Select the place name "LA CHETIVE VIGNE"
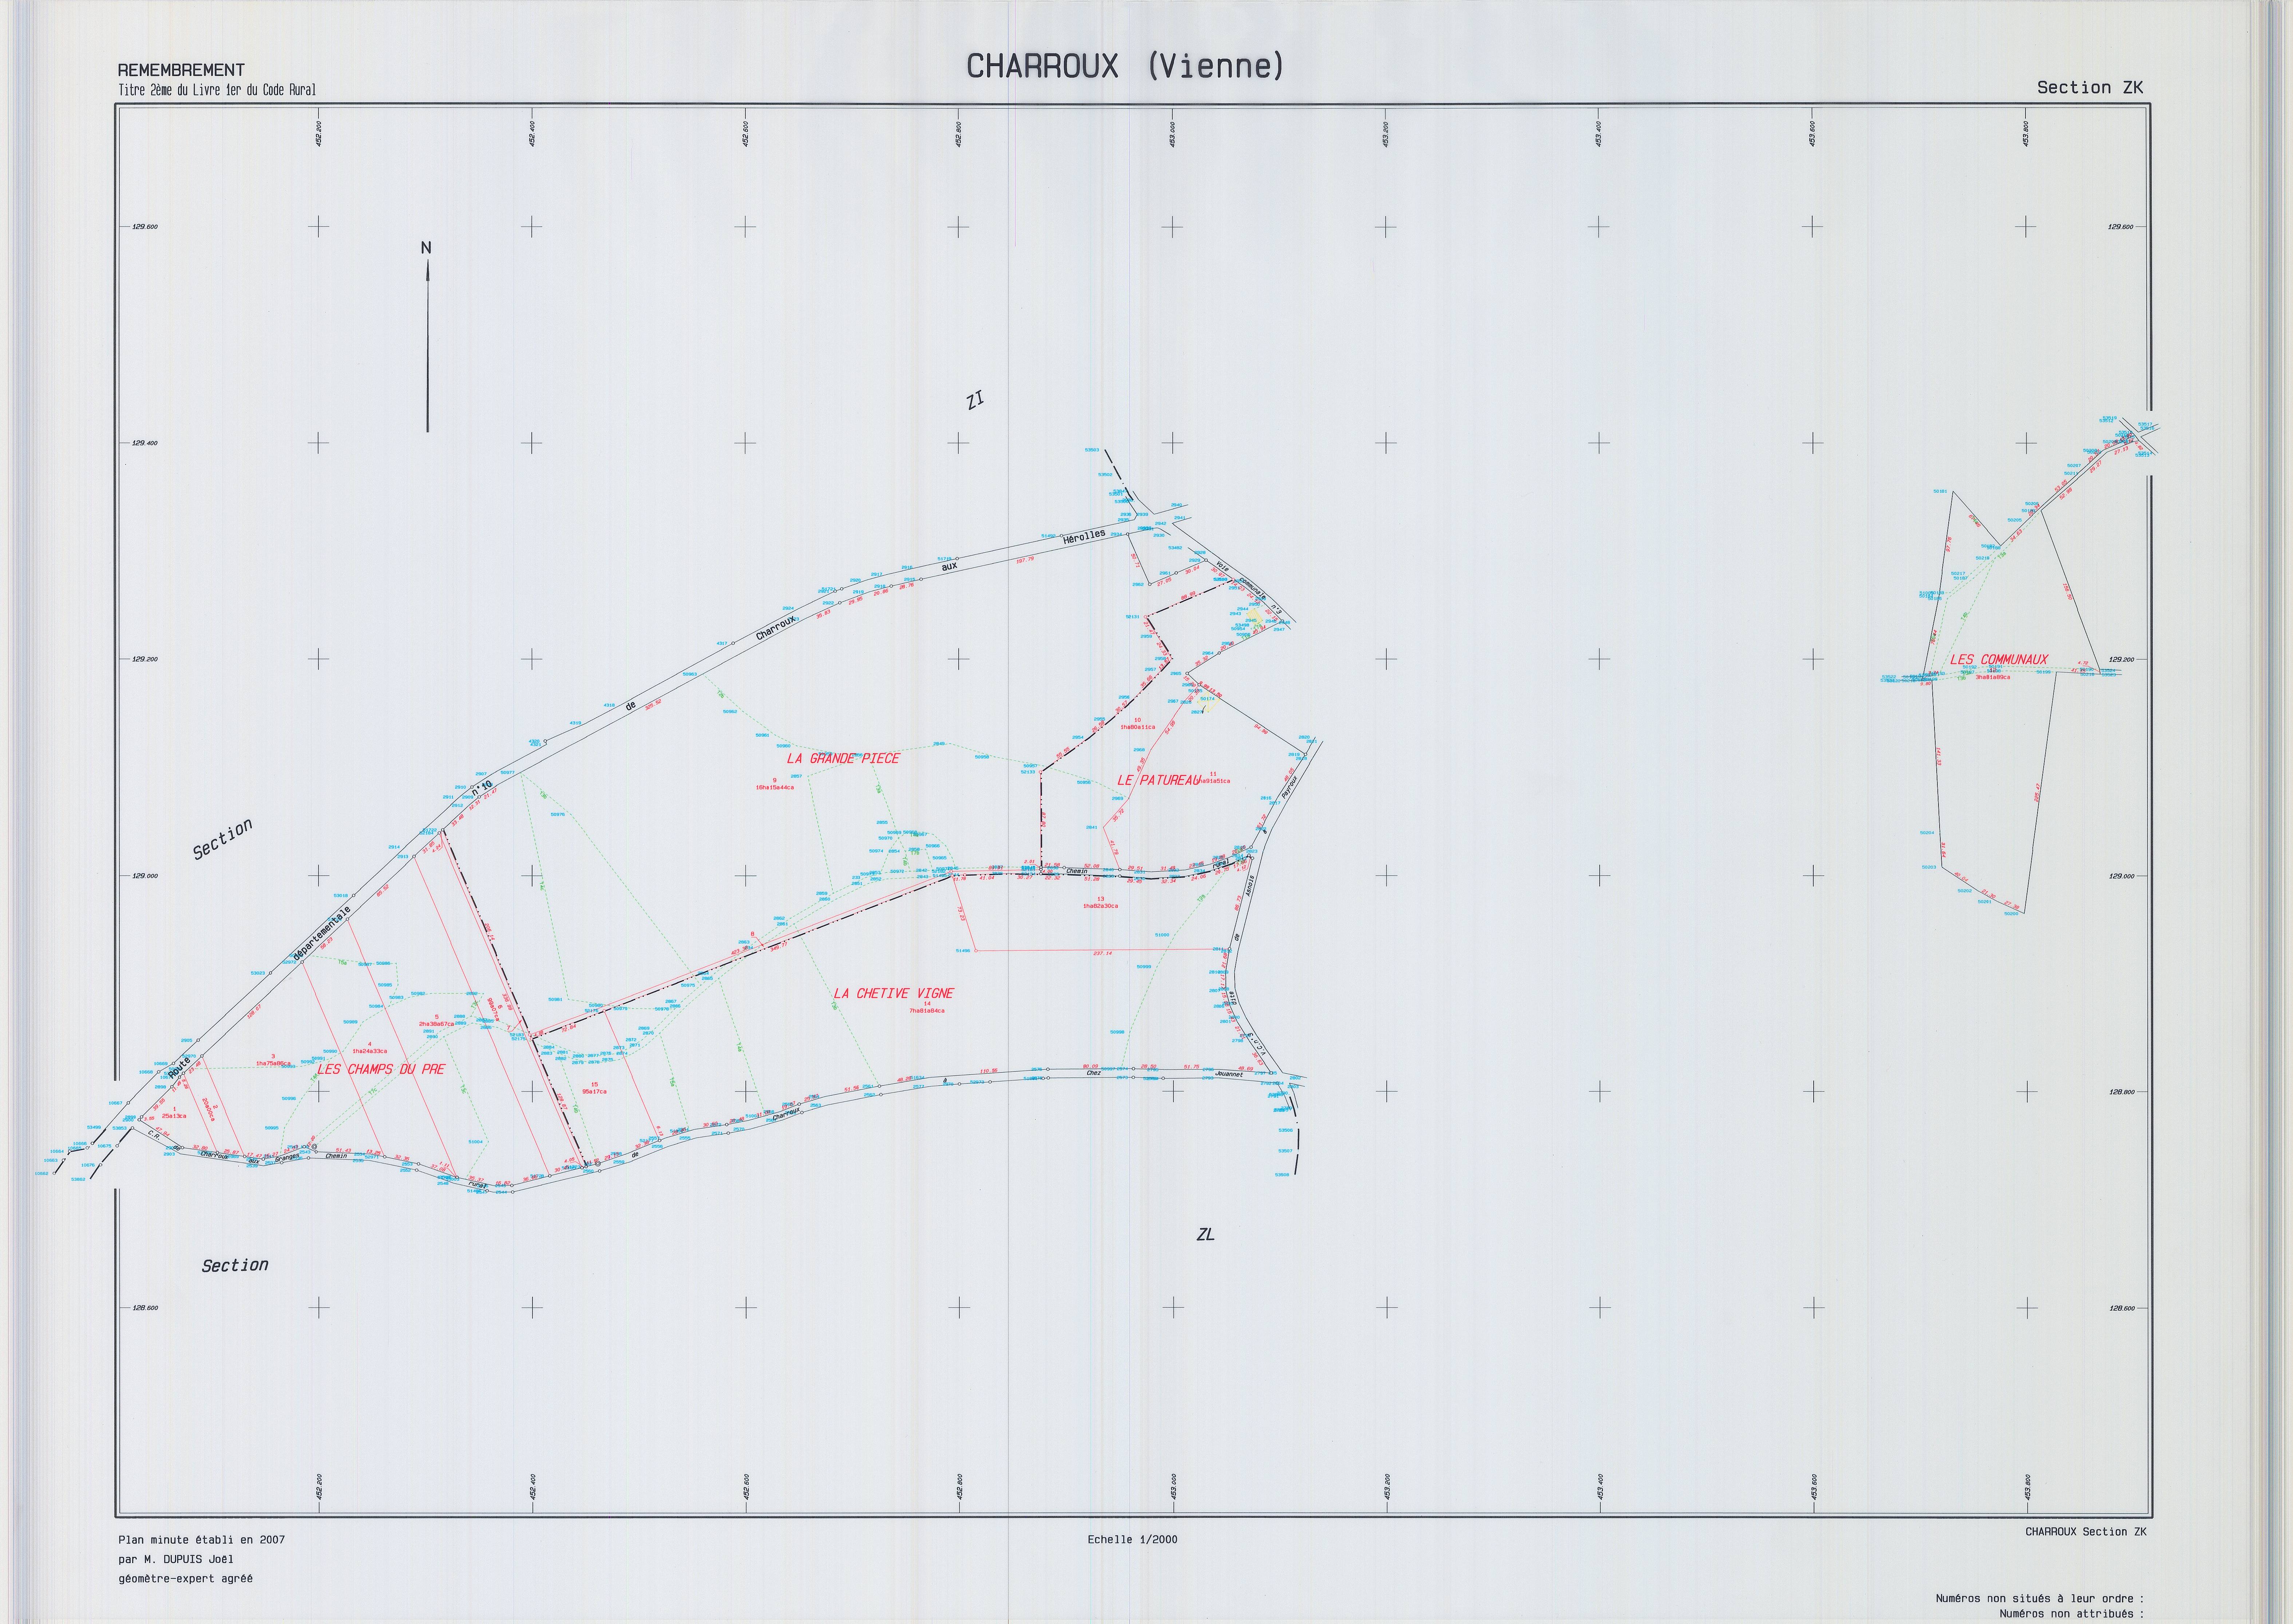The image size is (2293, 1624). click(894, 993)
